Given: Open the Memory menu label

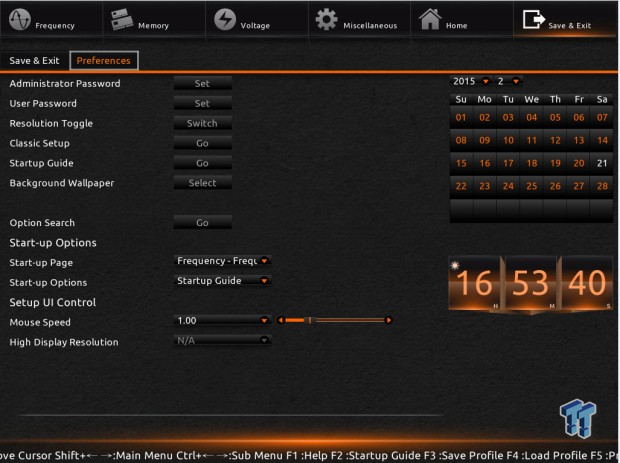Looking at the screenshot, I should coord(153,26).
